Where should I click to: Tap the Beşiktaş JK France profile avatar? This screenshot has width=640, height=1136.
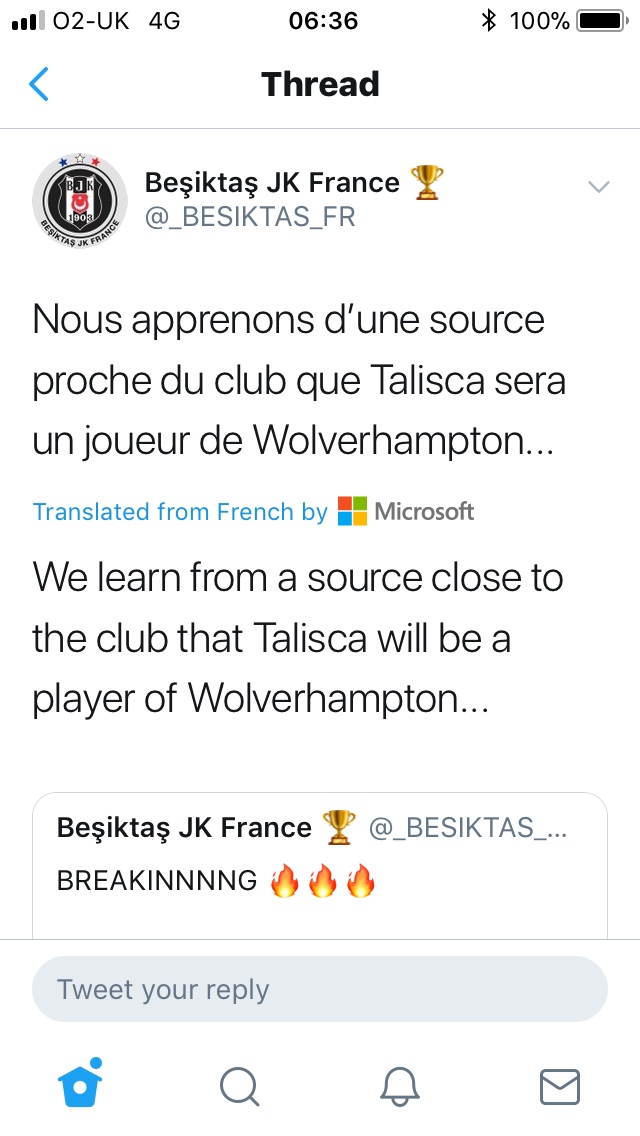[80, 201]
